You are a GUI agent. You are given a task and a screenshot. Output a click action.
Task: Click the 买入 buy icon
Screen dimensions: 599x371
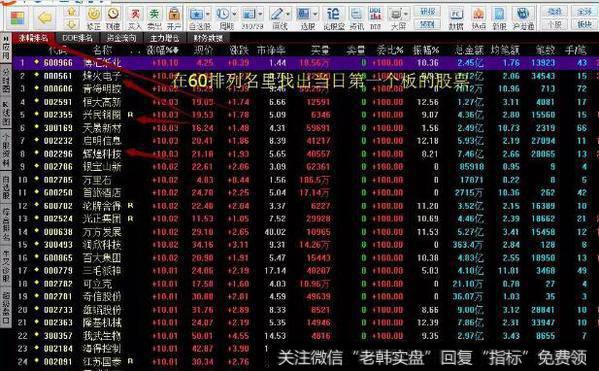point(134,18)
